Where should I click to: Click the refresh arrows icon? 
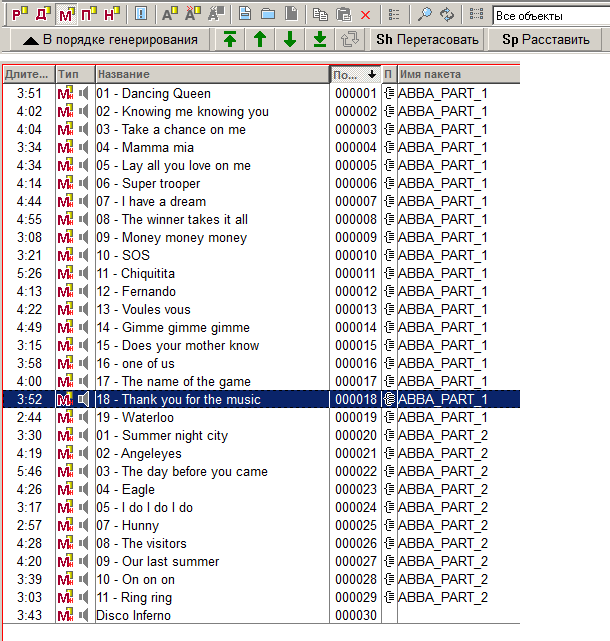(447, 15)
